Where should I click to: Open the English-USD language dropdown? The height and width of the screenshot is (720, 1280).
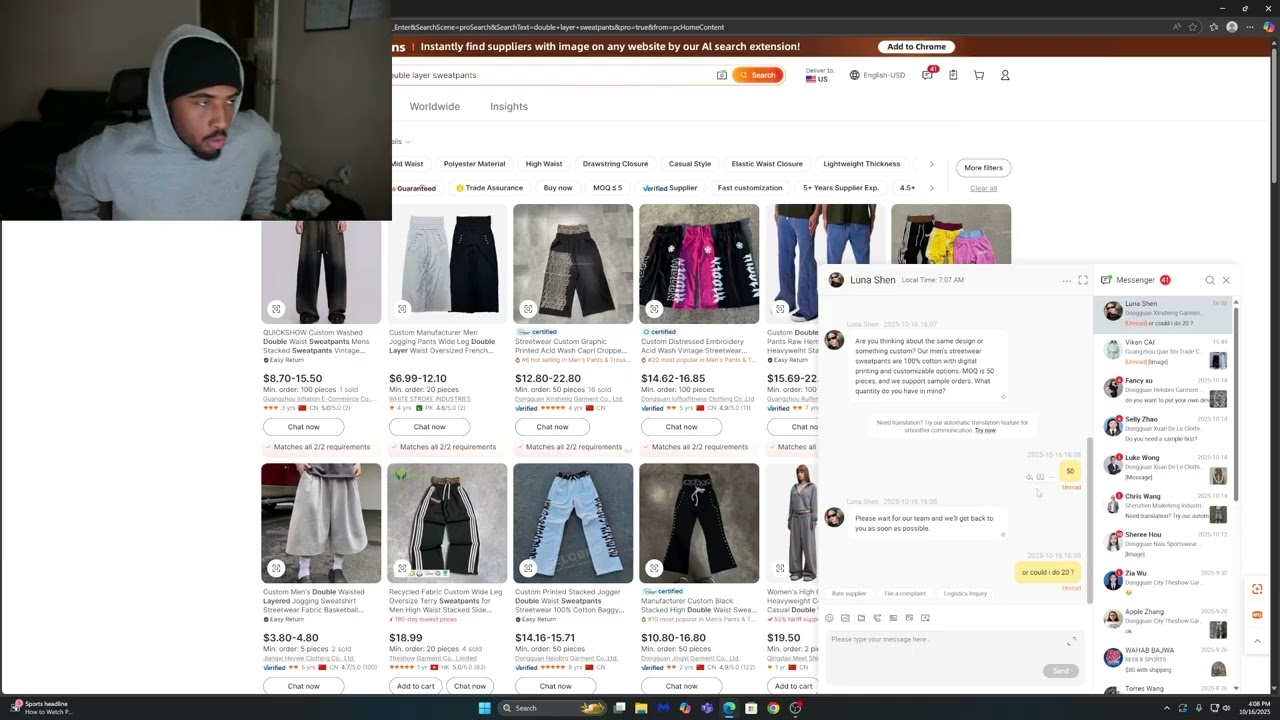[877, 75]
